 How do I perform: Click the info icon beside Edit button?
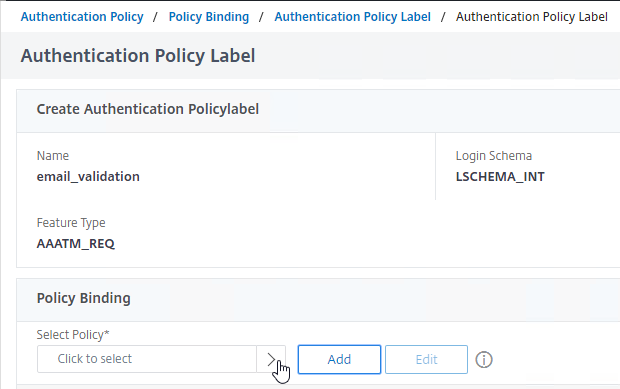[484, 360]
